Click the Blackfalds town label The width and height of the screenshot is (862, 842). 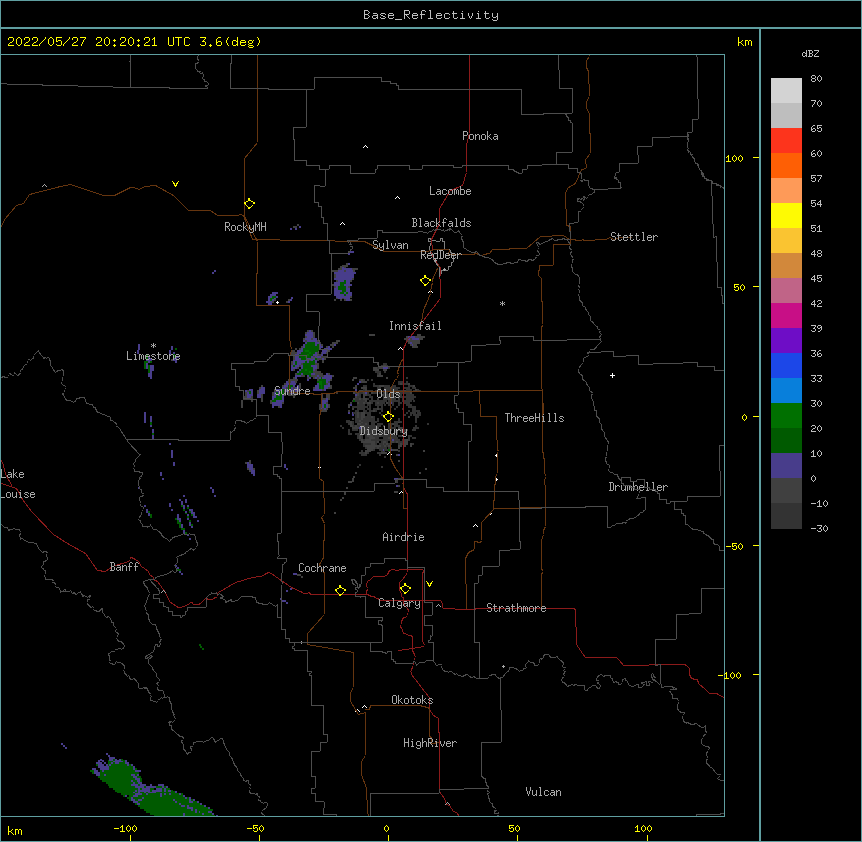441,223
